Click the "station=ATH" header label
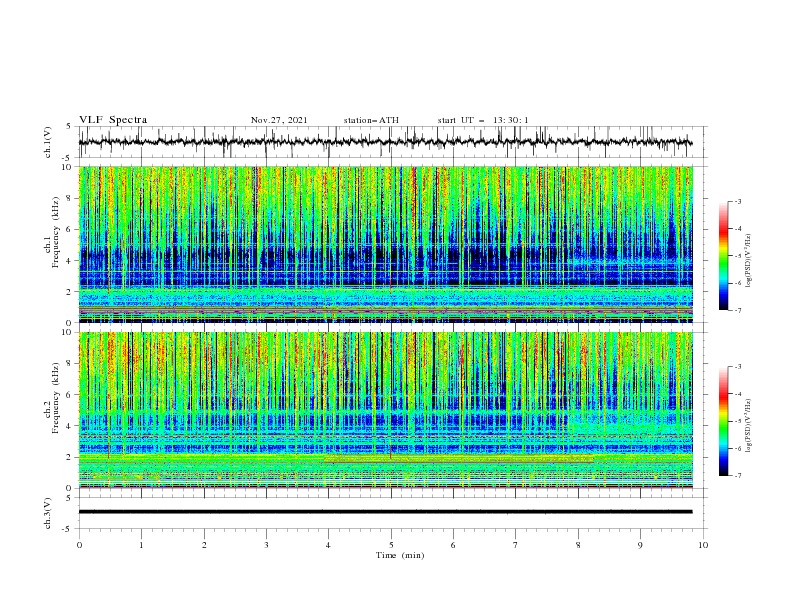Viewport: 792px width, 612px height. point(371,120)
